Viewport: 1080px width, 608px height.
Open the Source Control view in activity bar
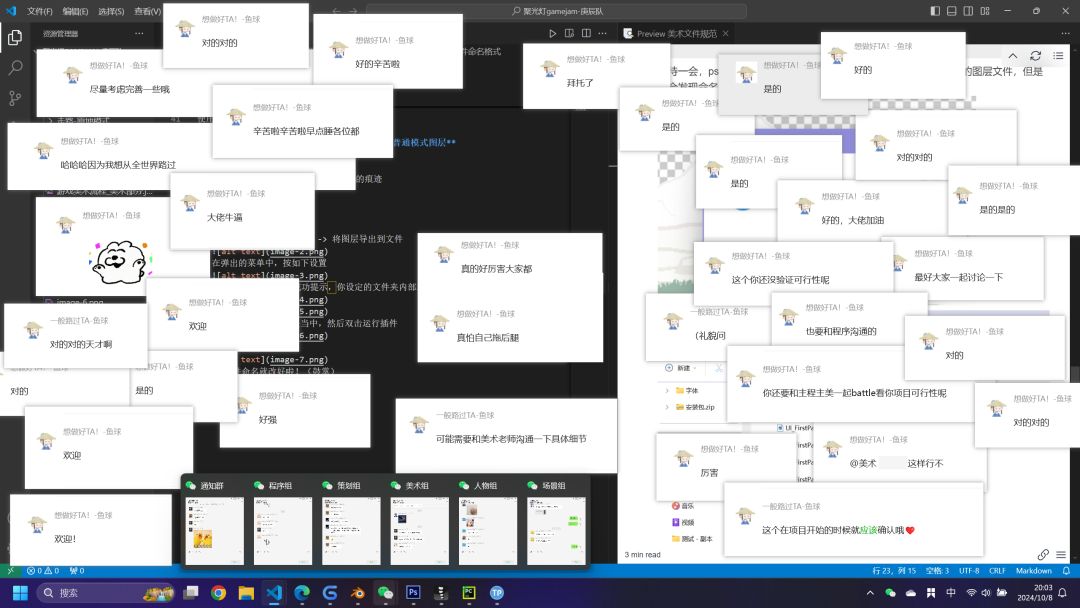click(14, 98)
